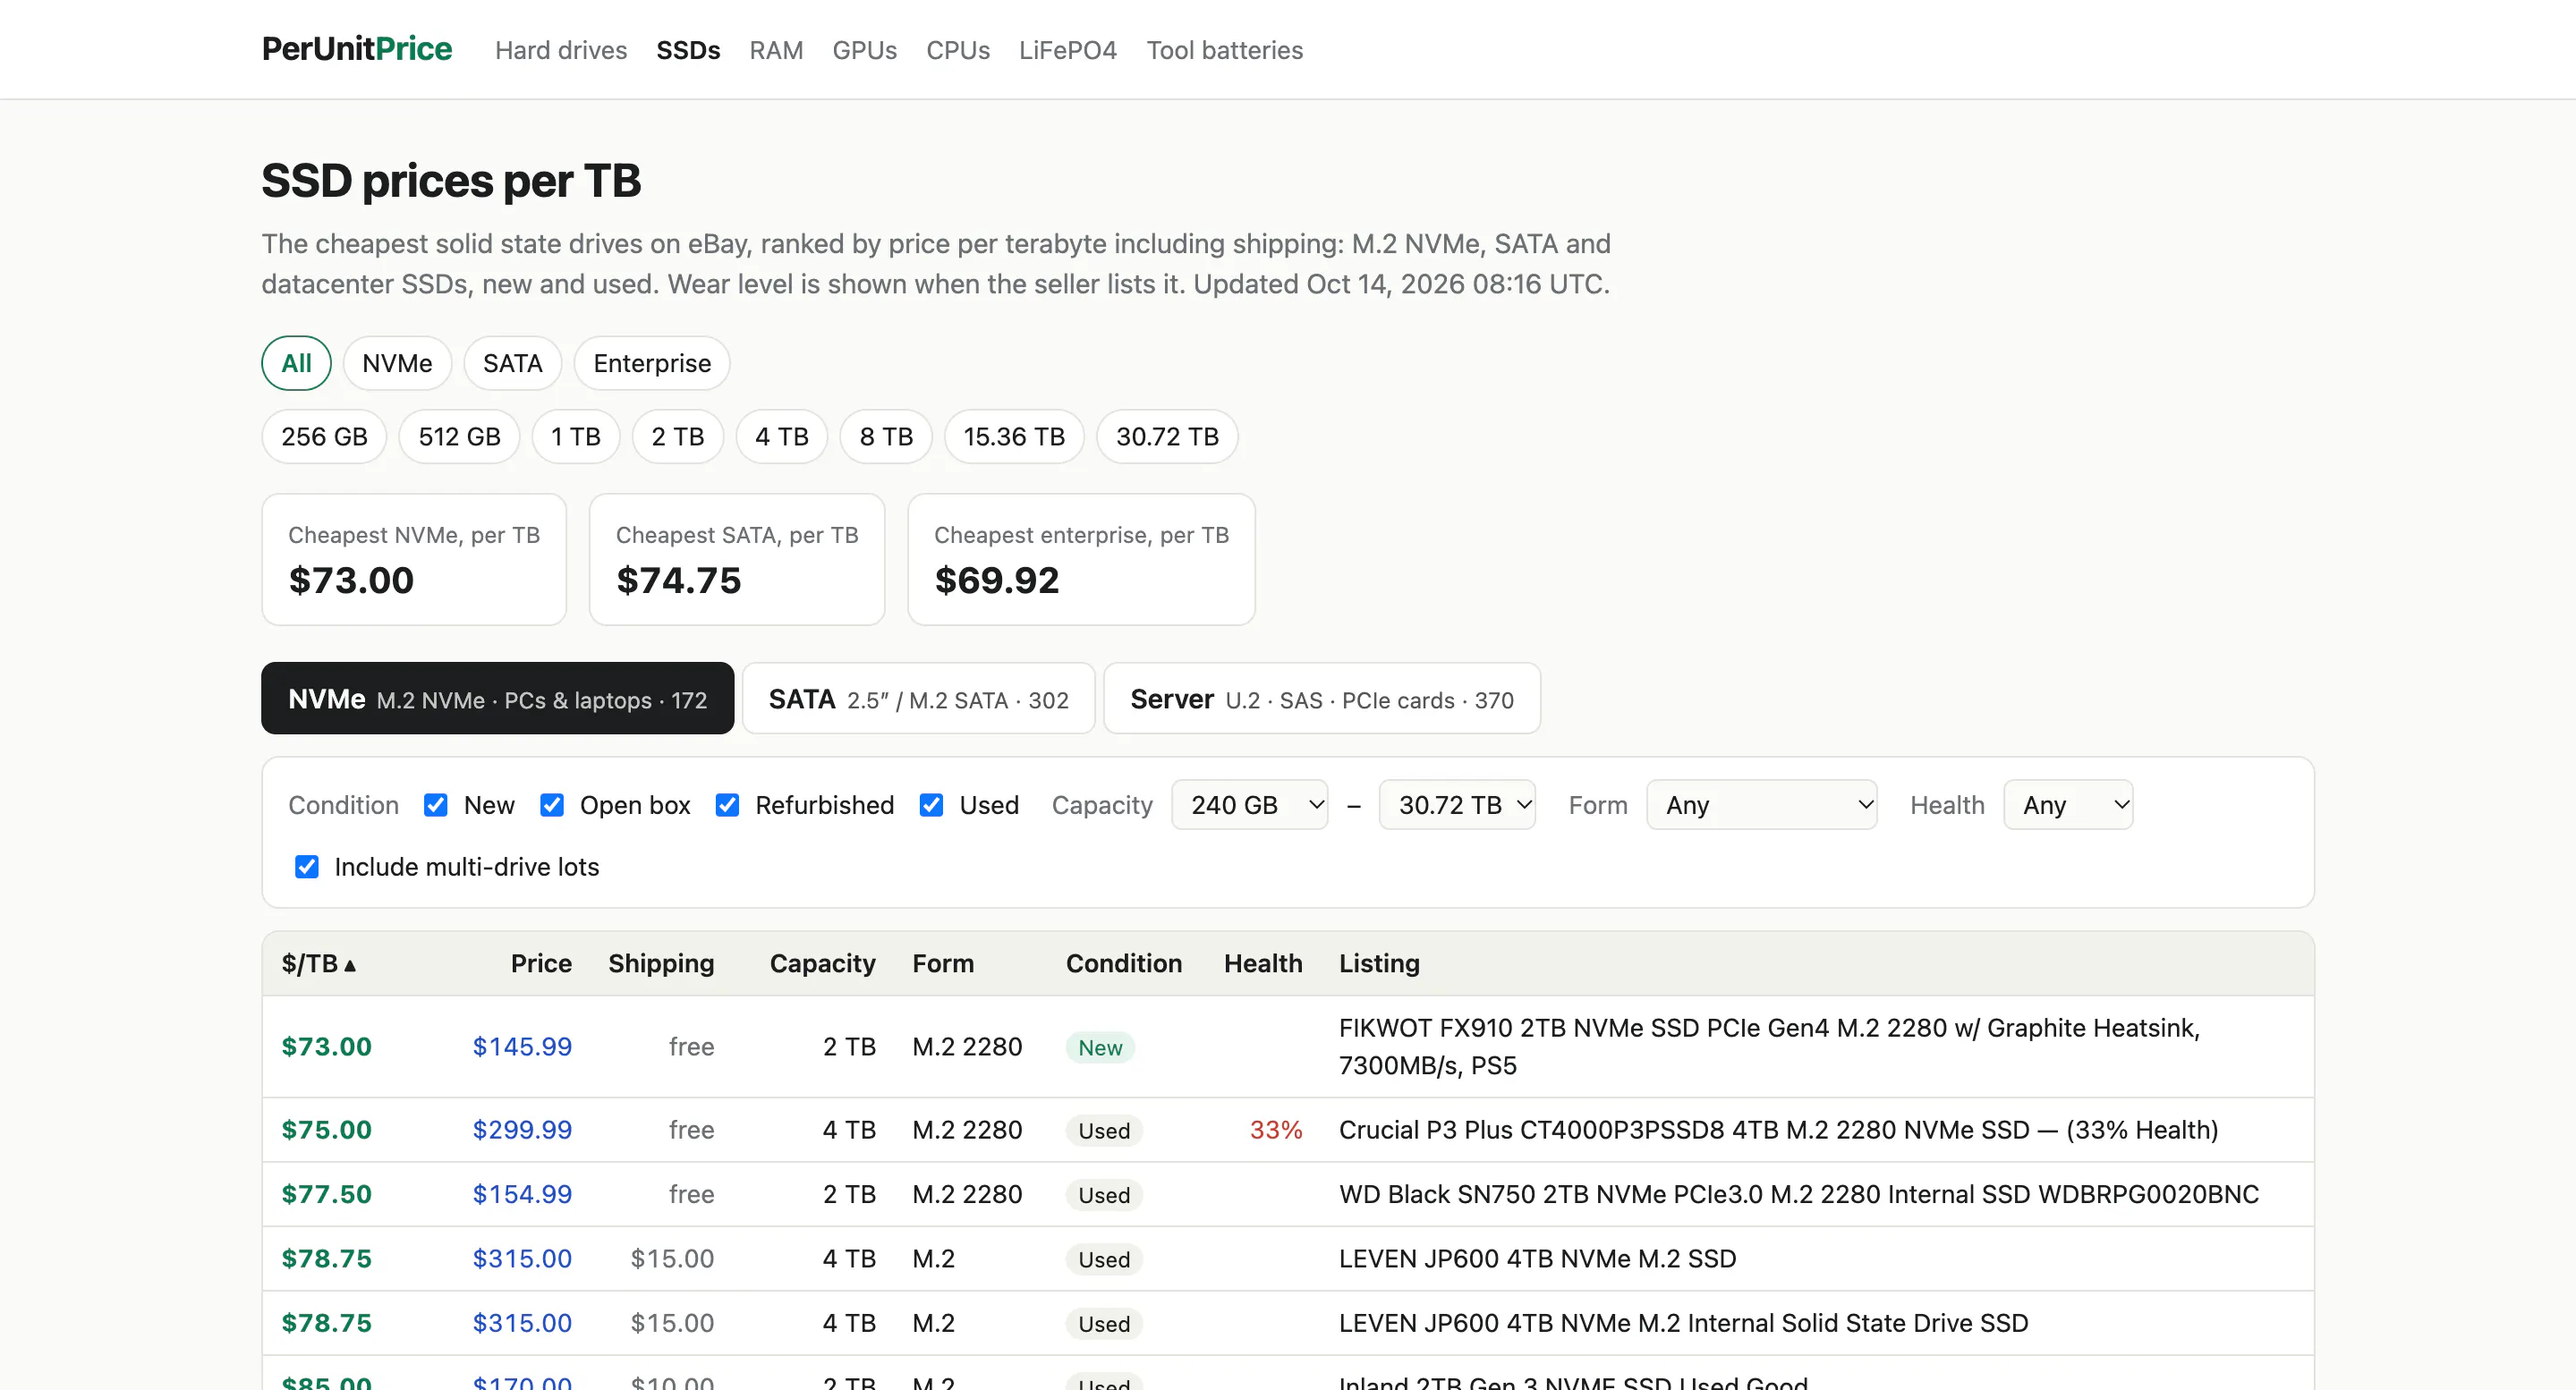Open the minimum capacity 240 GB dropdown
The height and width of the screenshot is (1390, 2576).
coord(1249,805)
